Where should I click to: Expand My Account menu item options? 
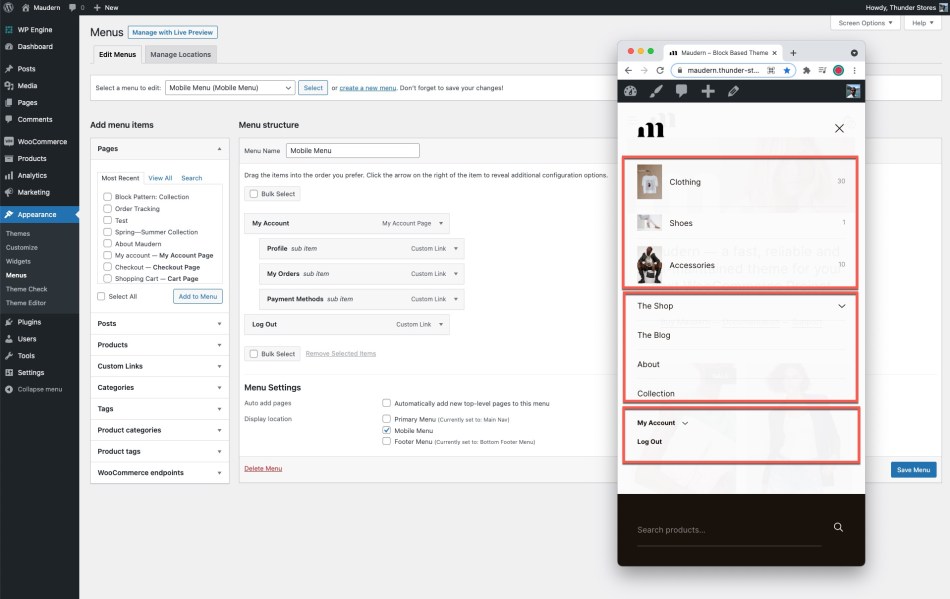click(x=441, y=223)
